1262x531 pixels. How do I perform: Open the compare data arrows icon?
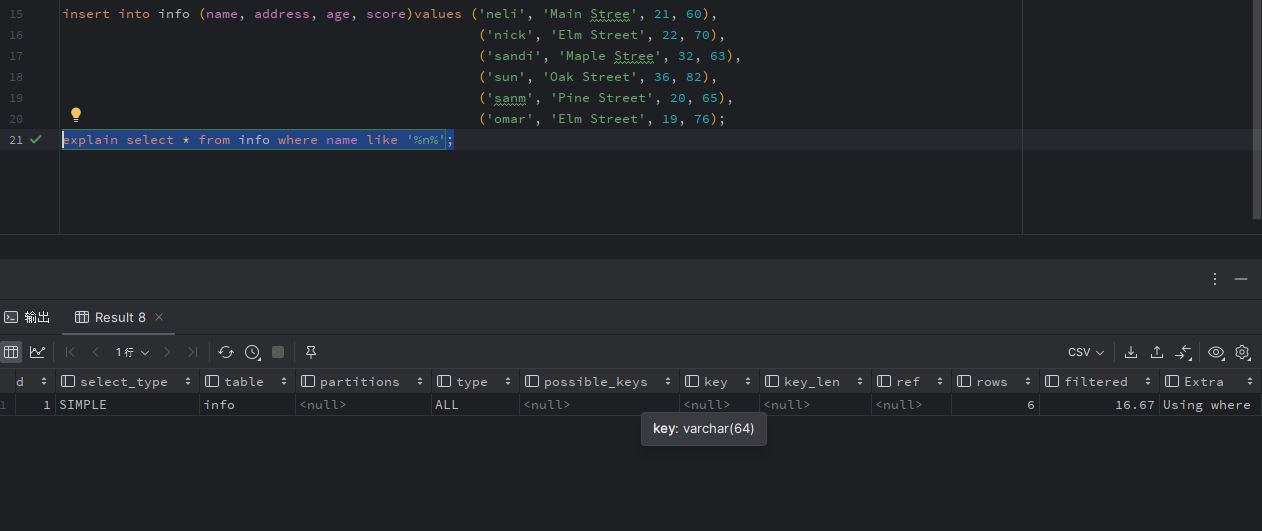click(1184, 352)
